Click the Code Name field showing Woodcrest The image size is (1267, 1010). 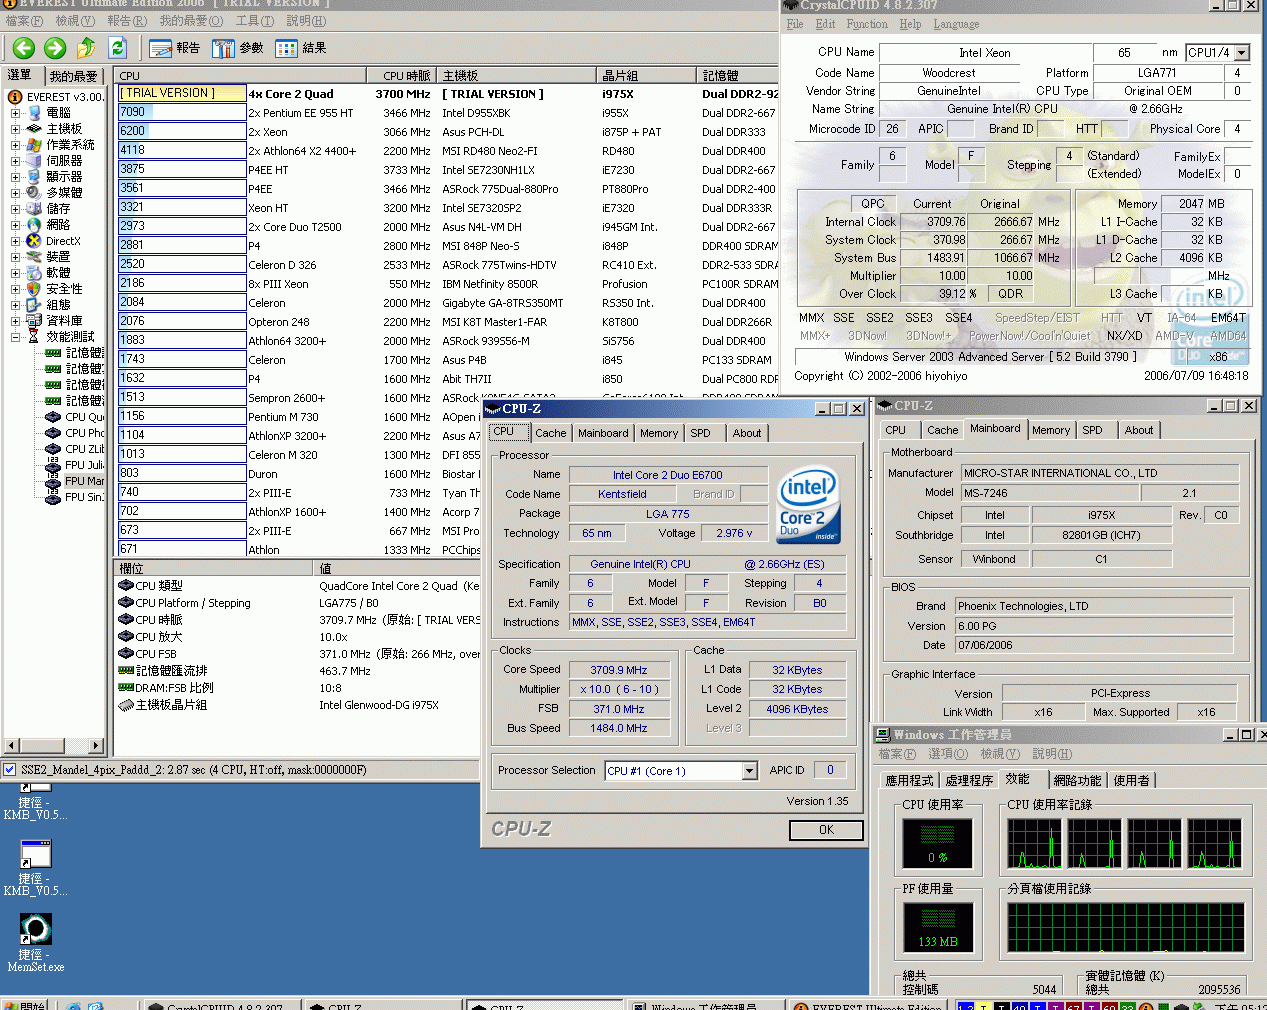pos(949,73)
